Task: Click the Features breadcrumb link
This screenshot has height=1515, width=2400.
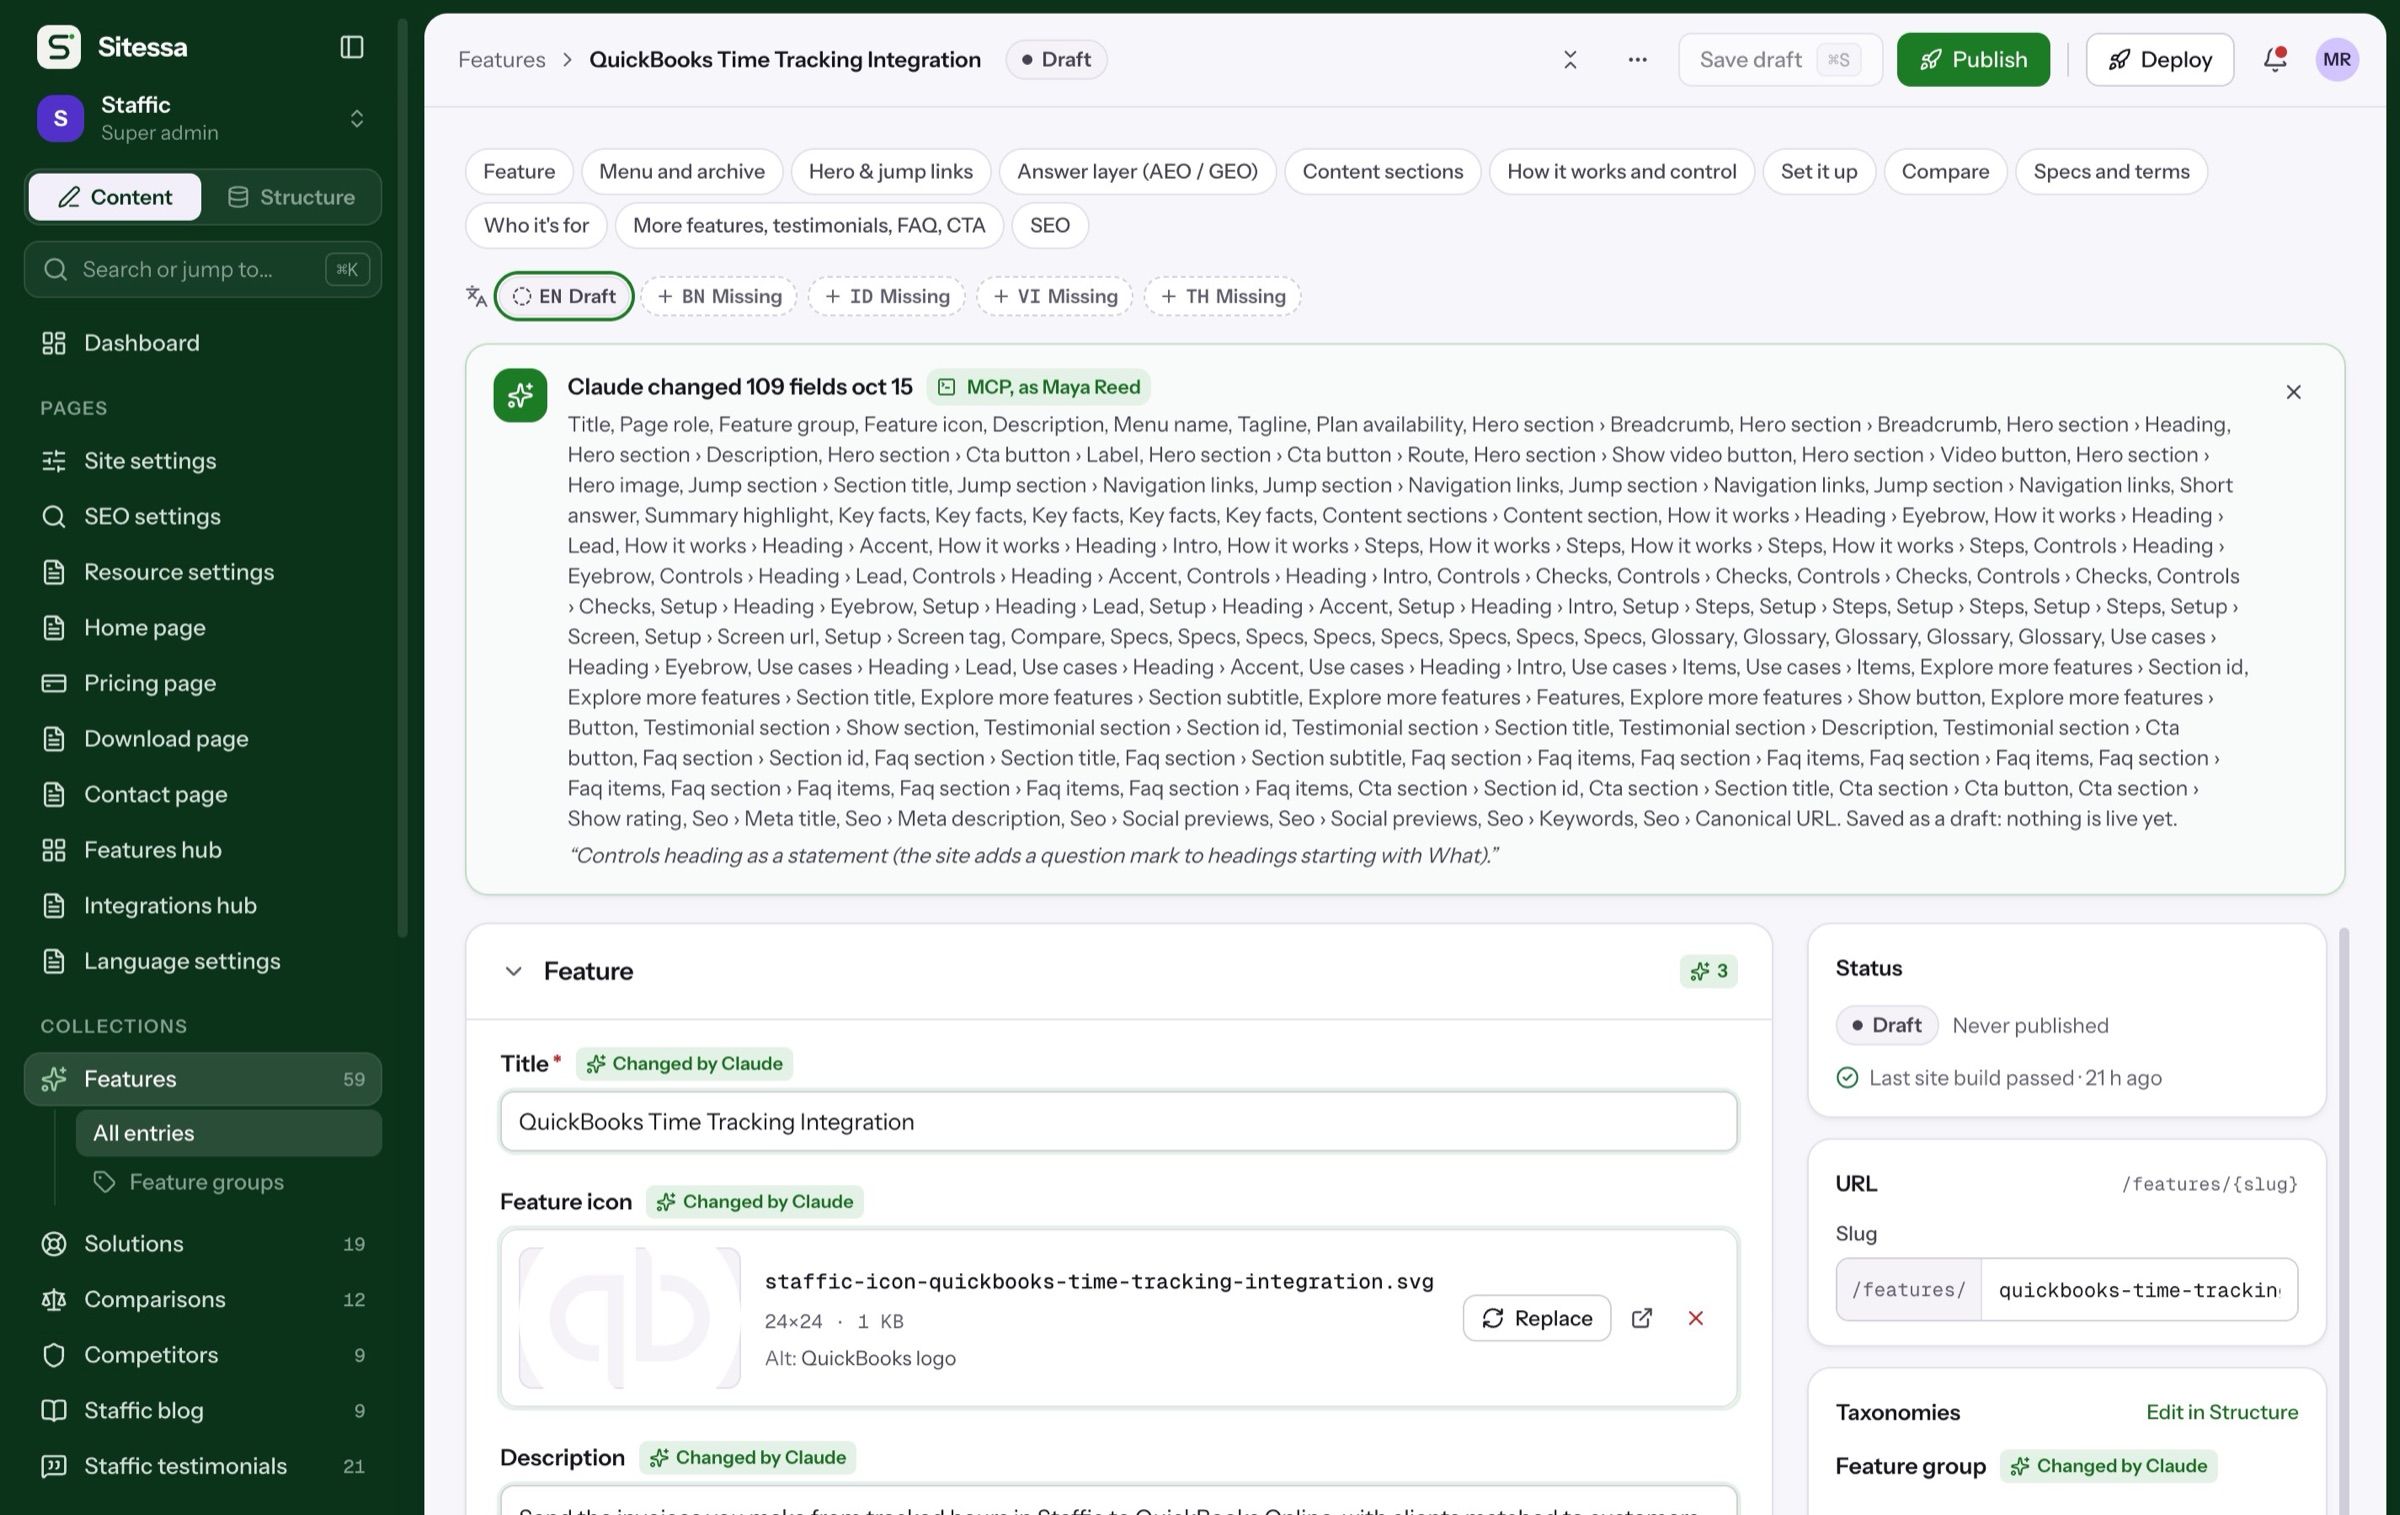Action: coord(501,59)
